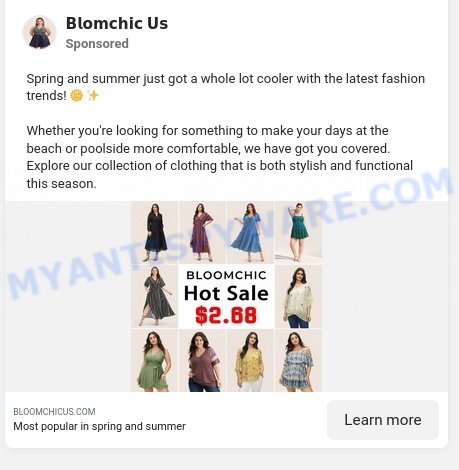Click the sun emoji in the post text
This screenshot has width=459, height=470.
click(76, 96)
